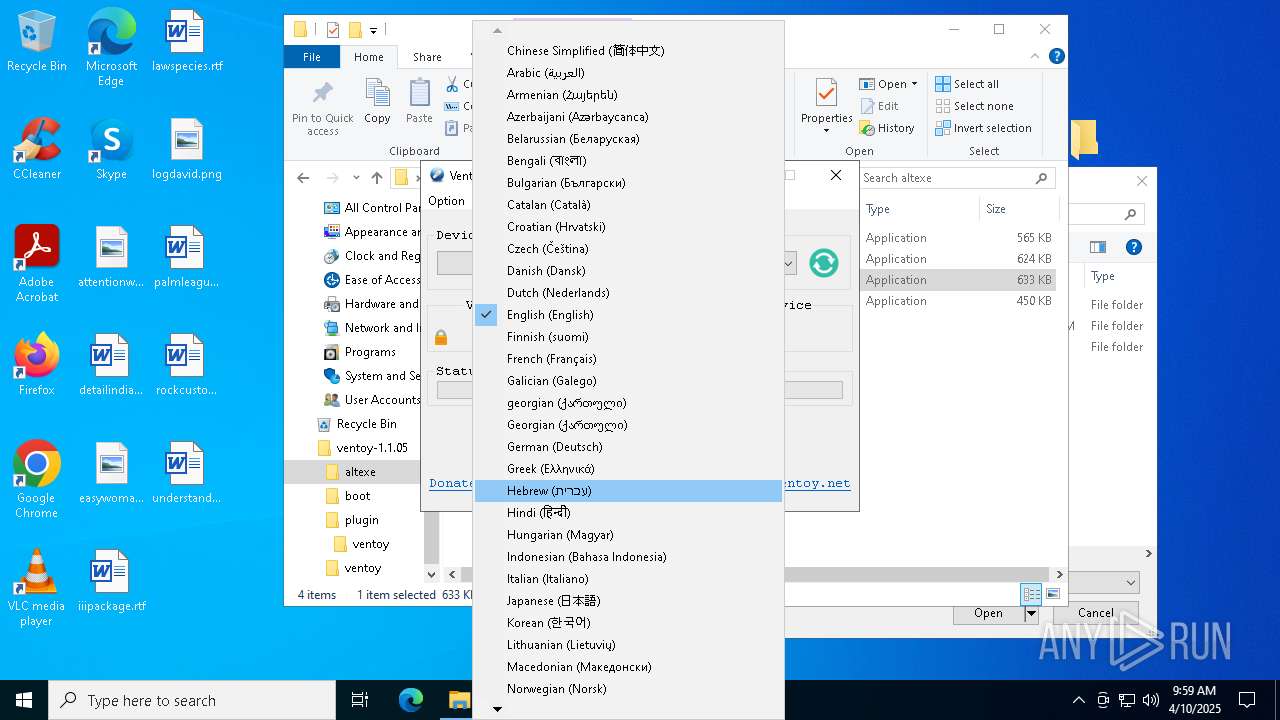Click Select all in ribbon
The width and height of the screenshot is (1280, 720).
967,84
